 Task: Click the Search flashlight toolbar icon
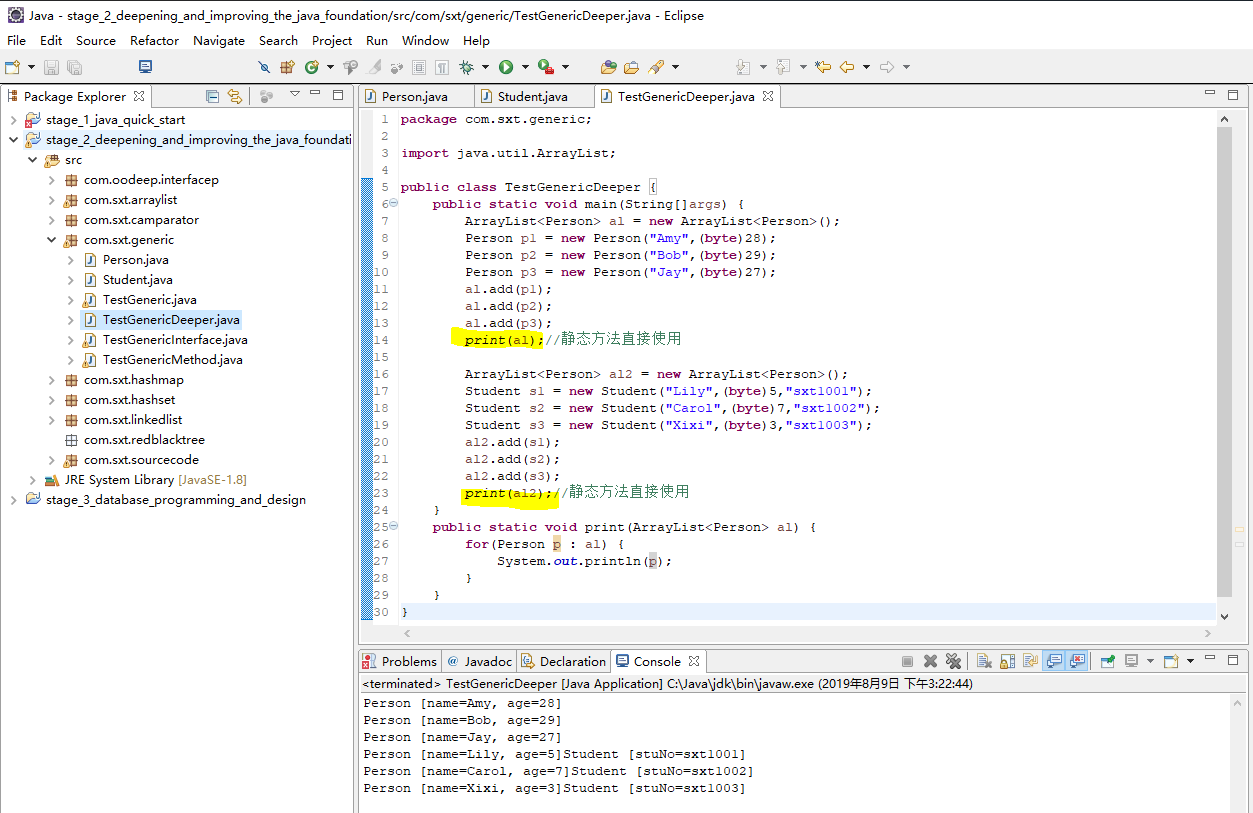click(656, 67)
